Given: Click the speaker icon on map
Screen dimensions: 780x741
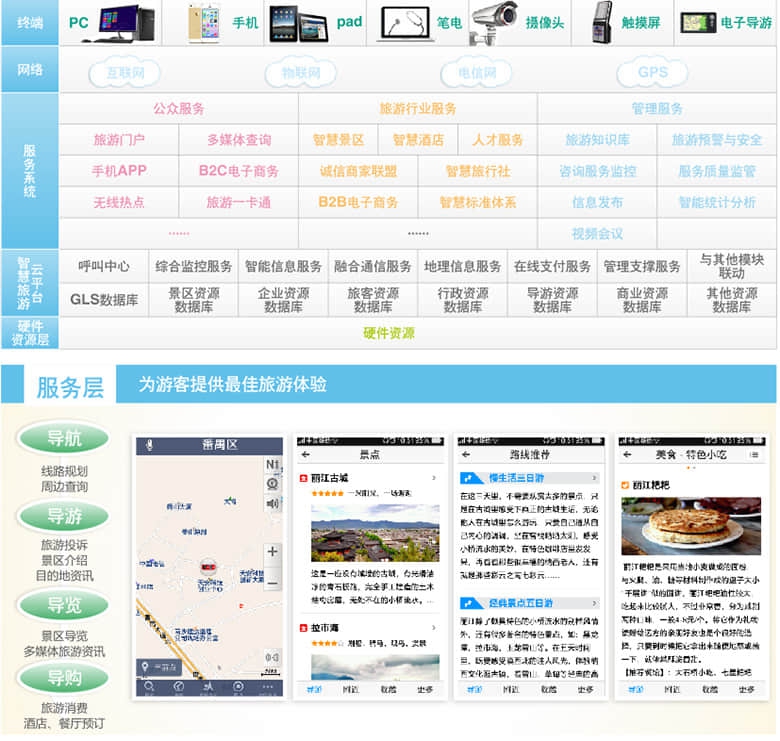Looking at the screenshot, I should pyautogui.click(x=272, y=503).
